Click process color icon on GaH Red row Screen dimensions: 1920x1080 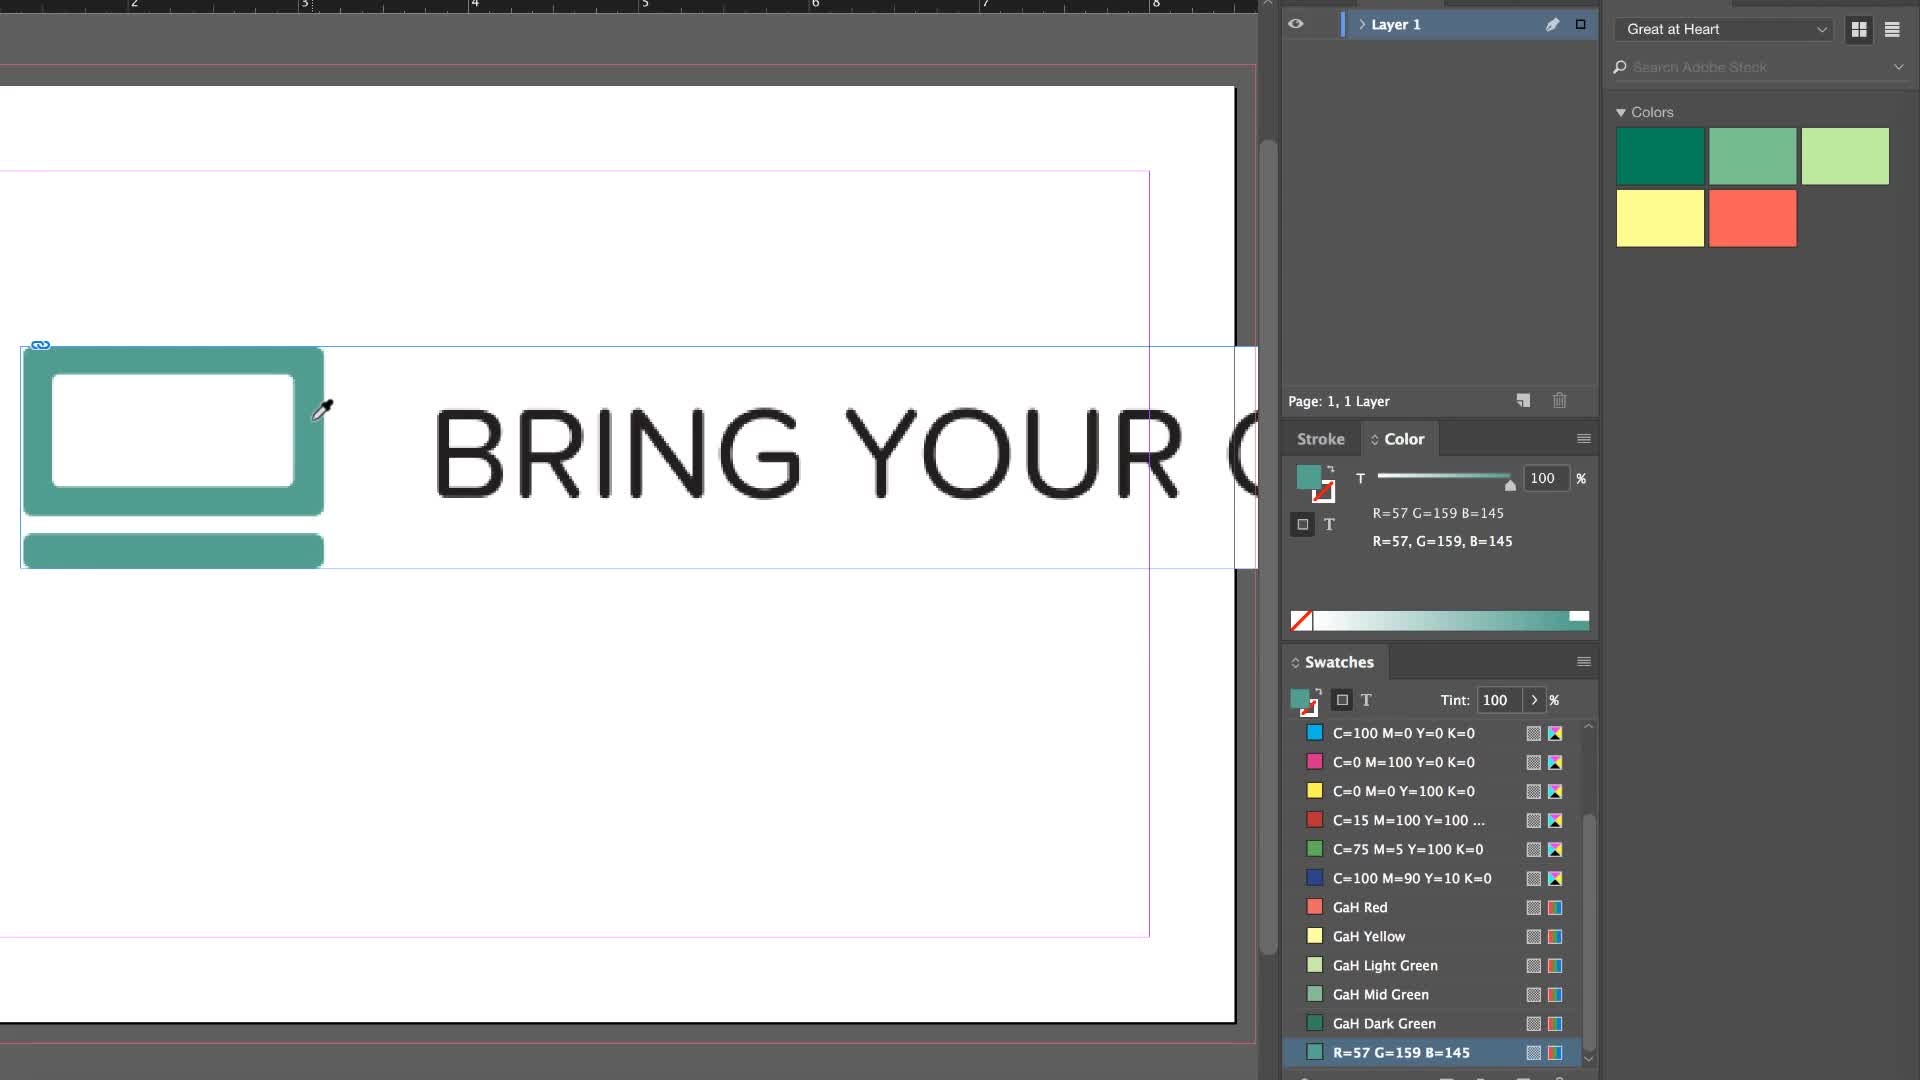1533,907
